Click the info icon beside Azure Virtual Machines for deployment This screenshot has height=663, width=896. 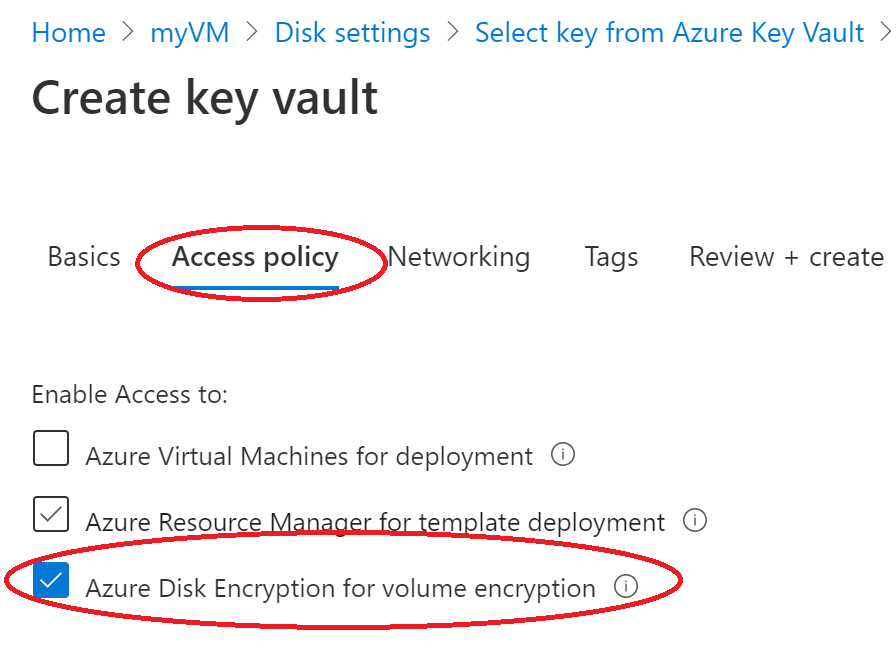pyautogui.click(x=564, y=455)
